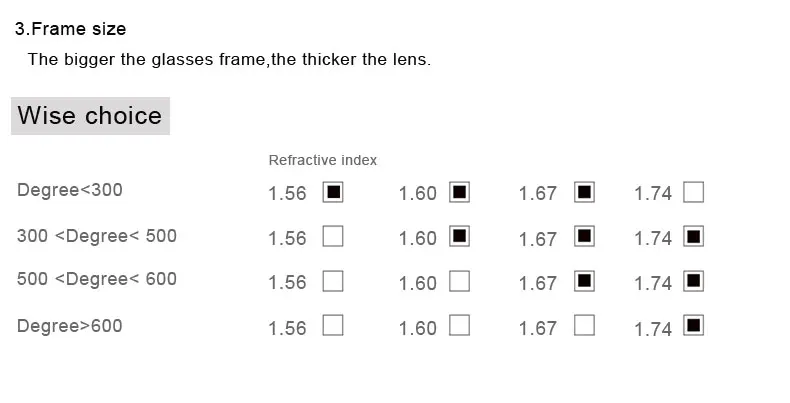Click the Wise choice heading

(90, 116)
